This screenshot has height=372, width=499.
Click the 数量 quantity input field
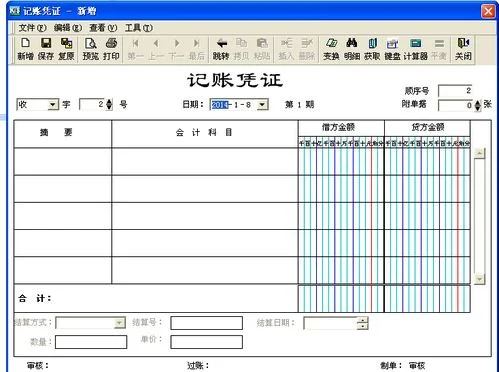[x=91, y=342]
